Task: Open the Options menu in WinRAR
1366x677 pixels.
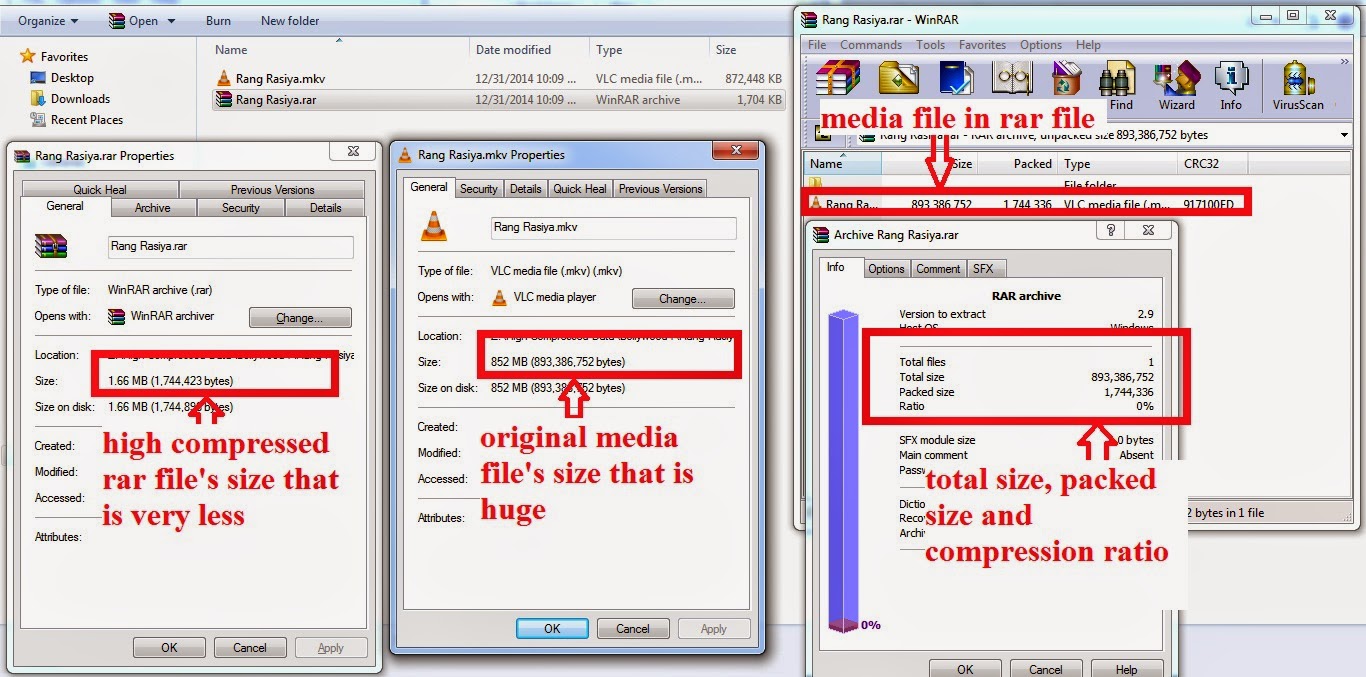Action: tap(1041, 45)
